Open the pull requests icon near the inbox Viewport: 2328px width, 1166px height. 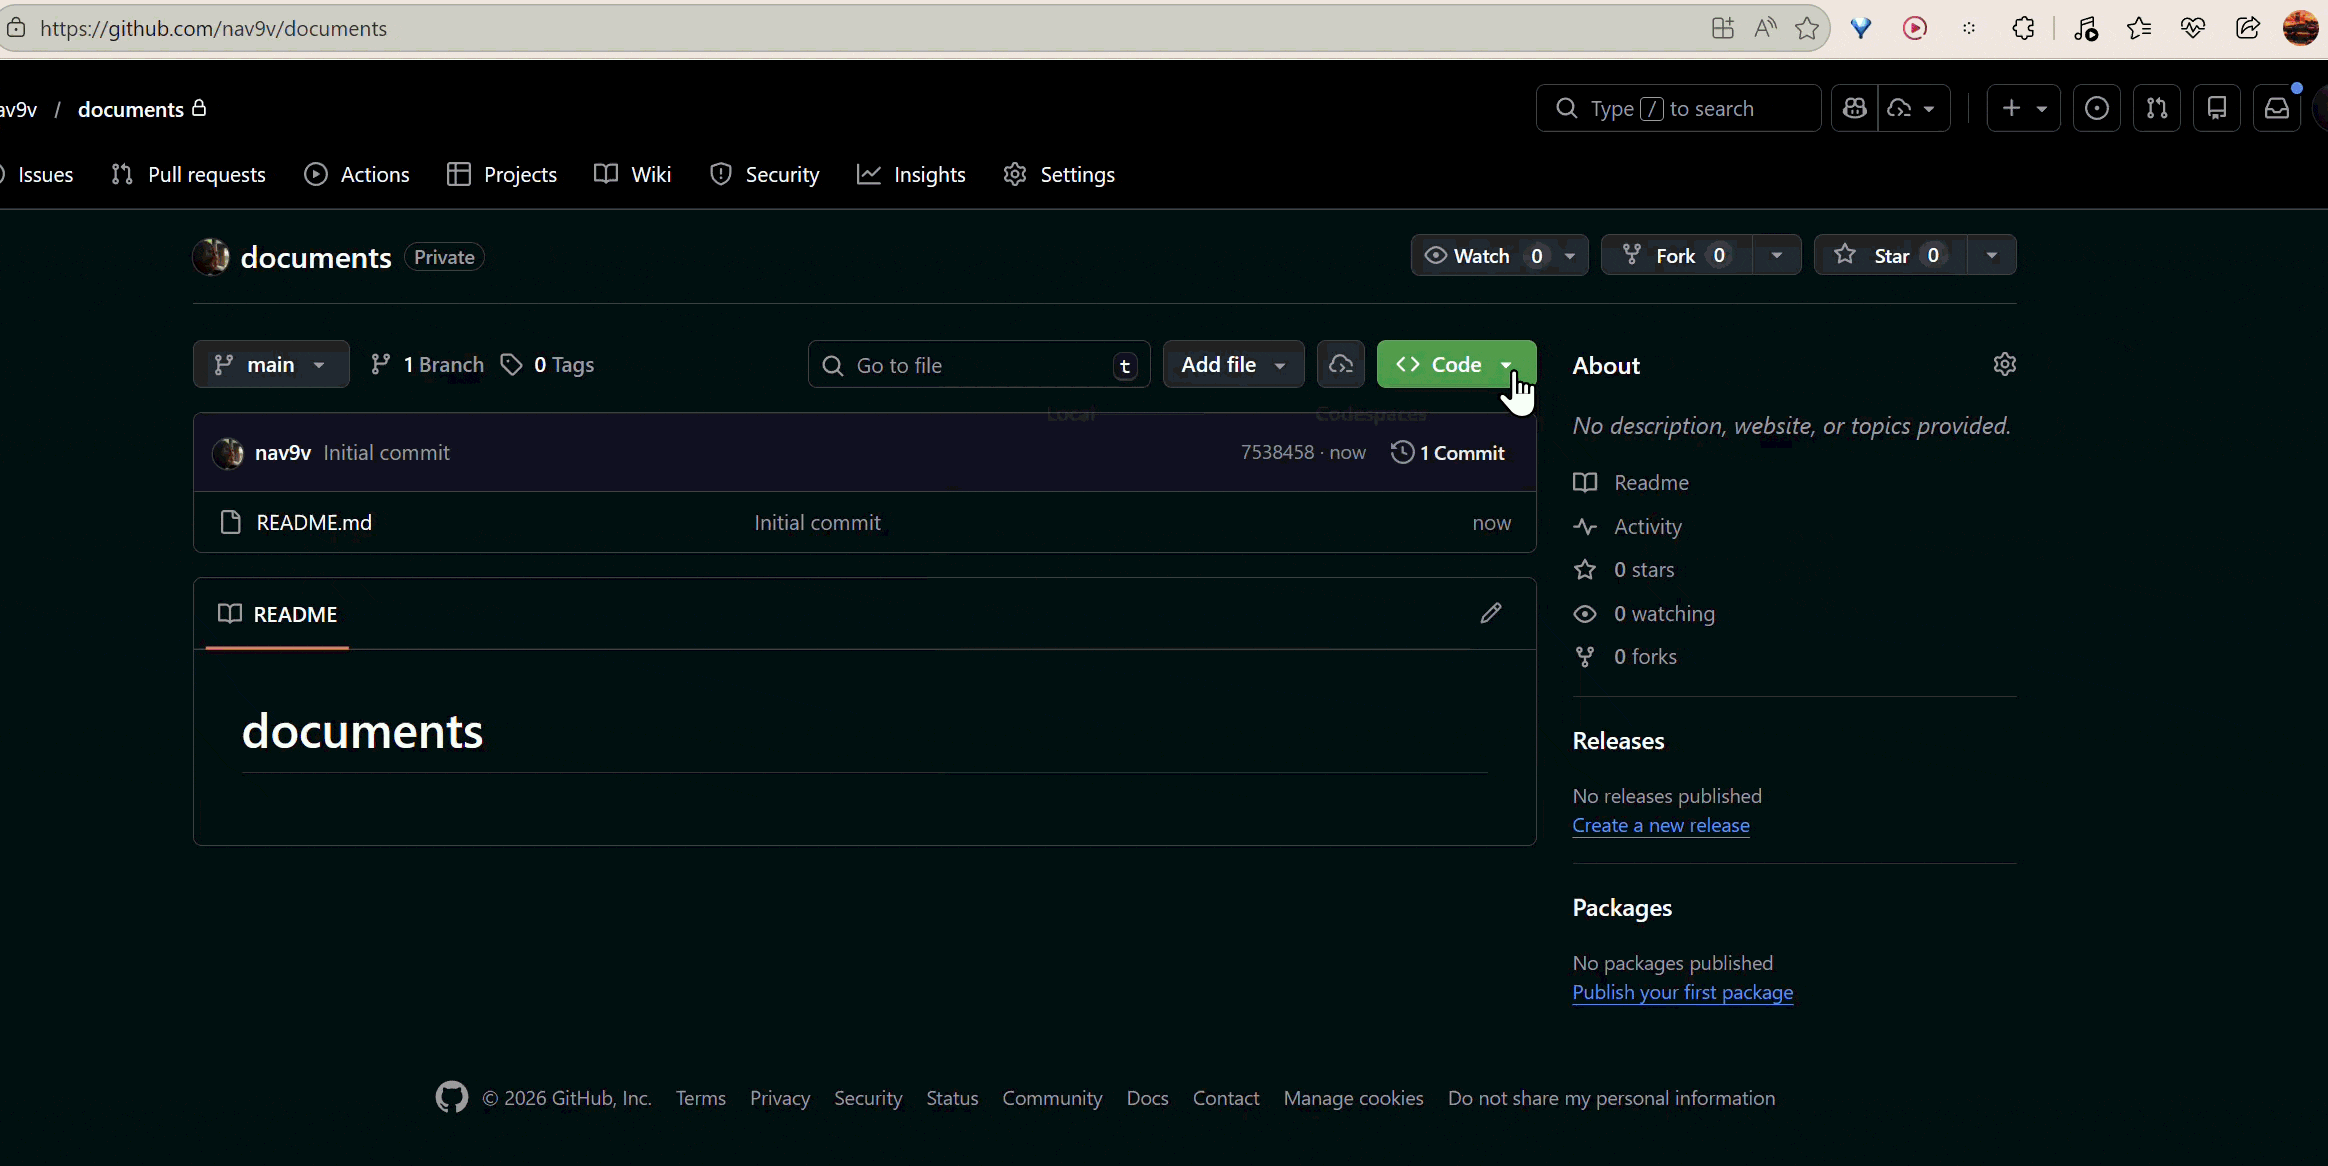coord(2157,107)
